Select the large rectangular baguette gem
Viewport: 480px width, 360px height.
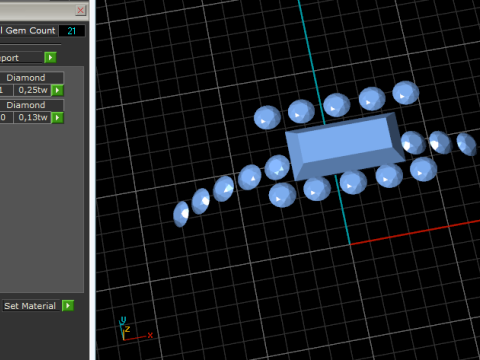click(x=345, y=147)
